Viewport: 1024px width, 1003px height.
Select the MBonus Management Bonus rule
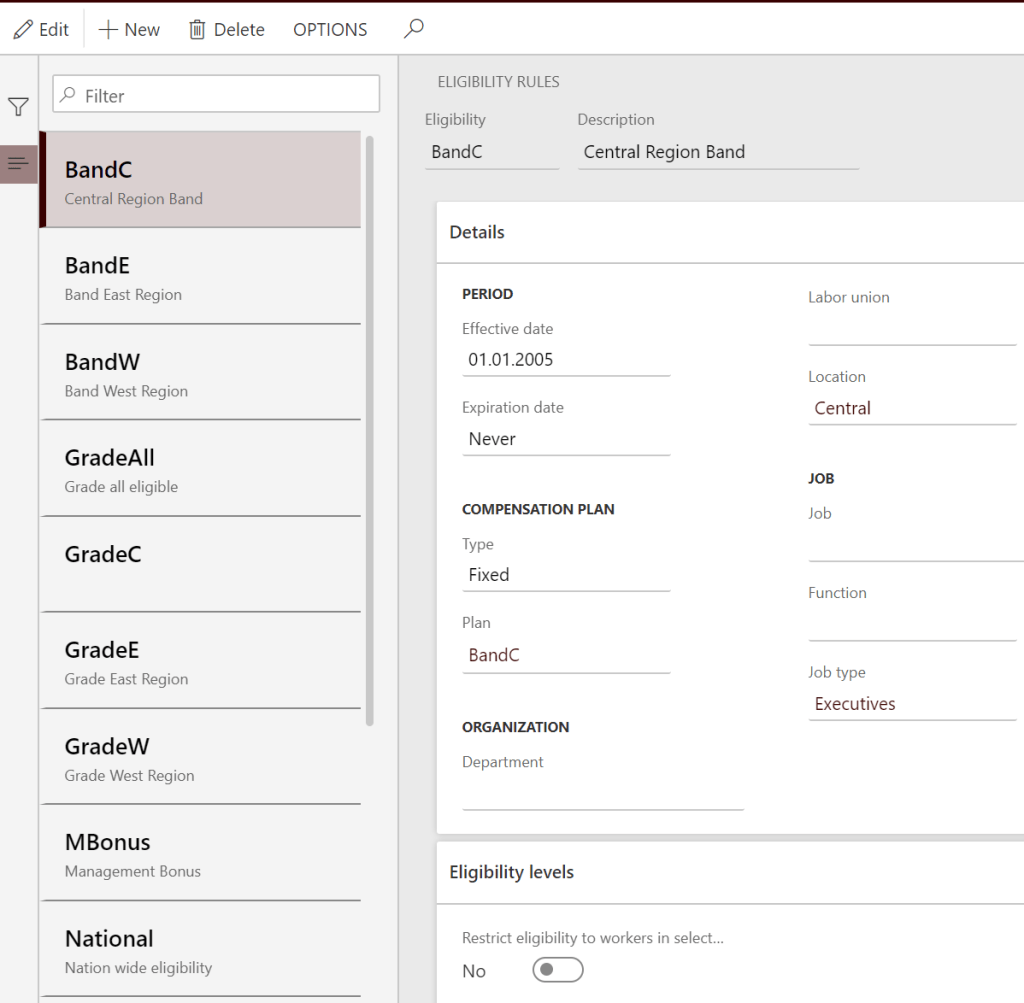click(x=200, y=854)
